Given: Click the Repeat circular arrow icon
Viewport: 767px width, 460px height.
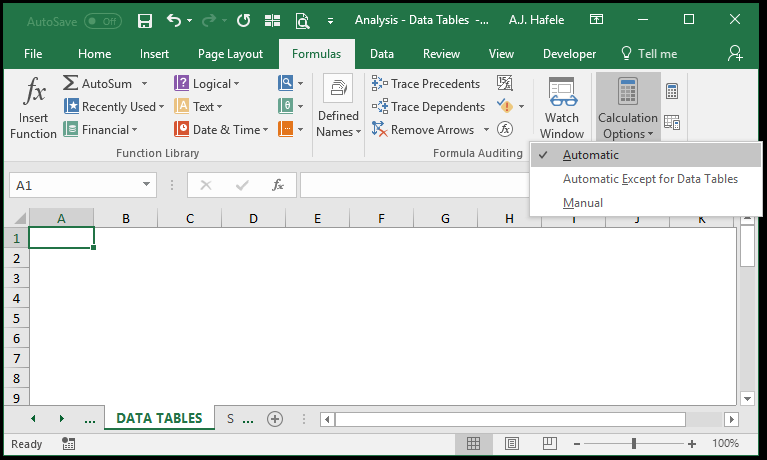Looking at the screenshot, I should pyautogui.click(x=244, y=21).
